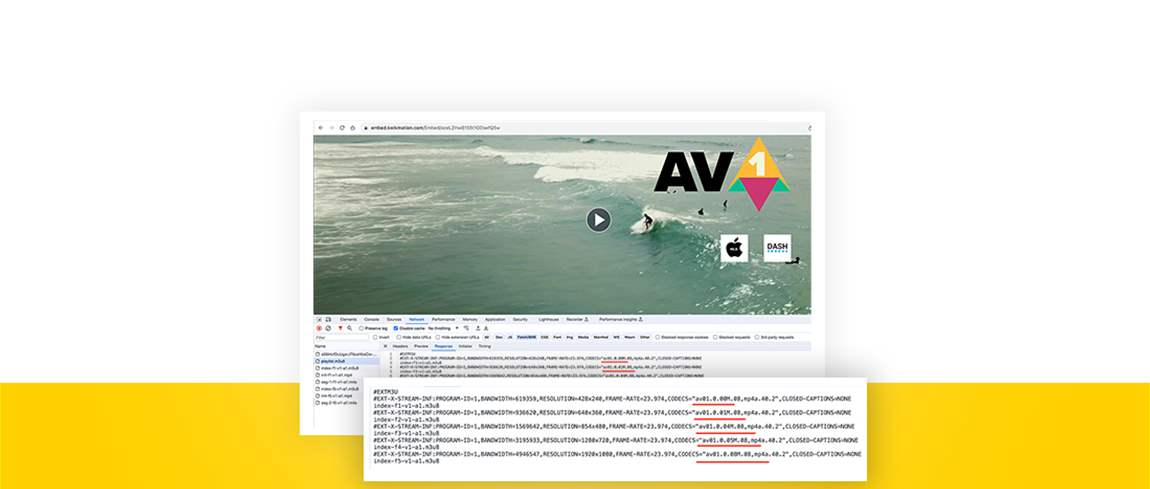Click the import HAR upload icon
This screenshot has height=489, width=1150.
pyautogui.click(x=478, y=328)
